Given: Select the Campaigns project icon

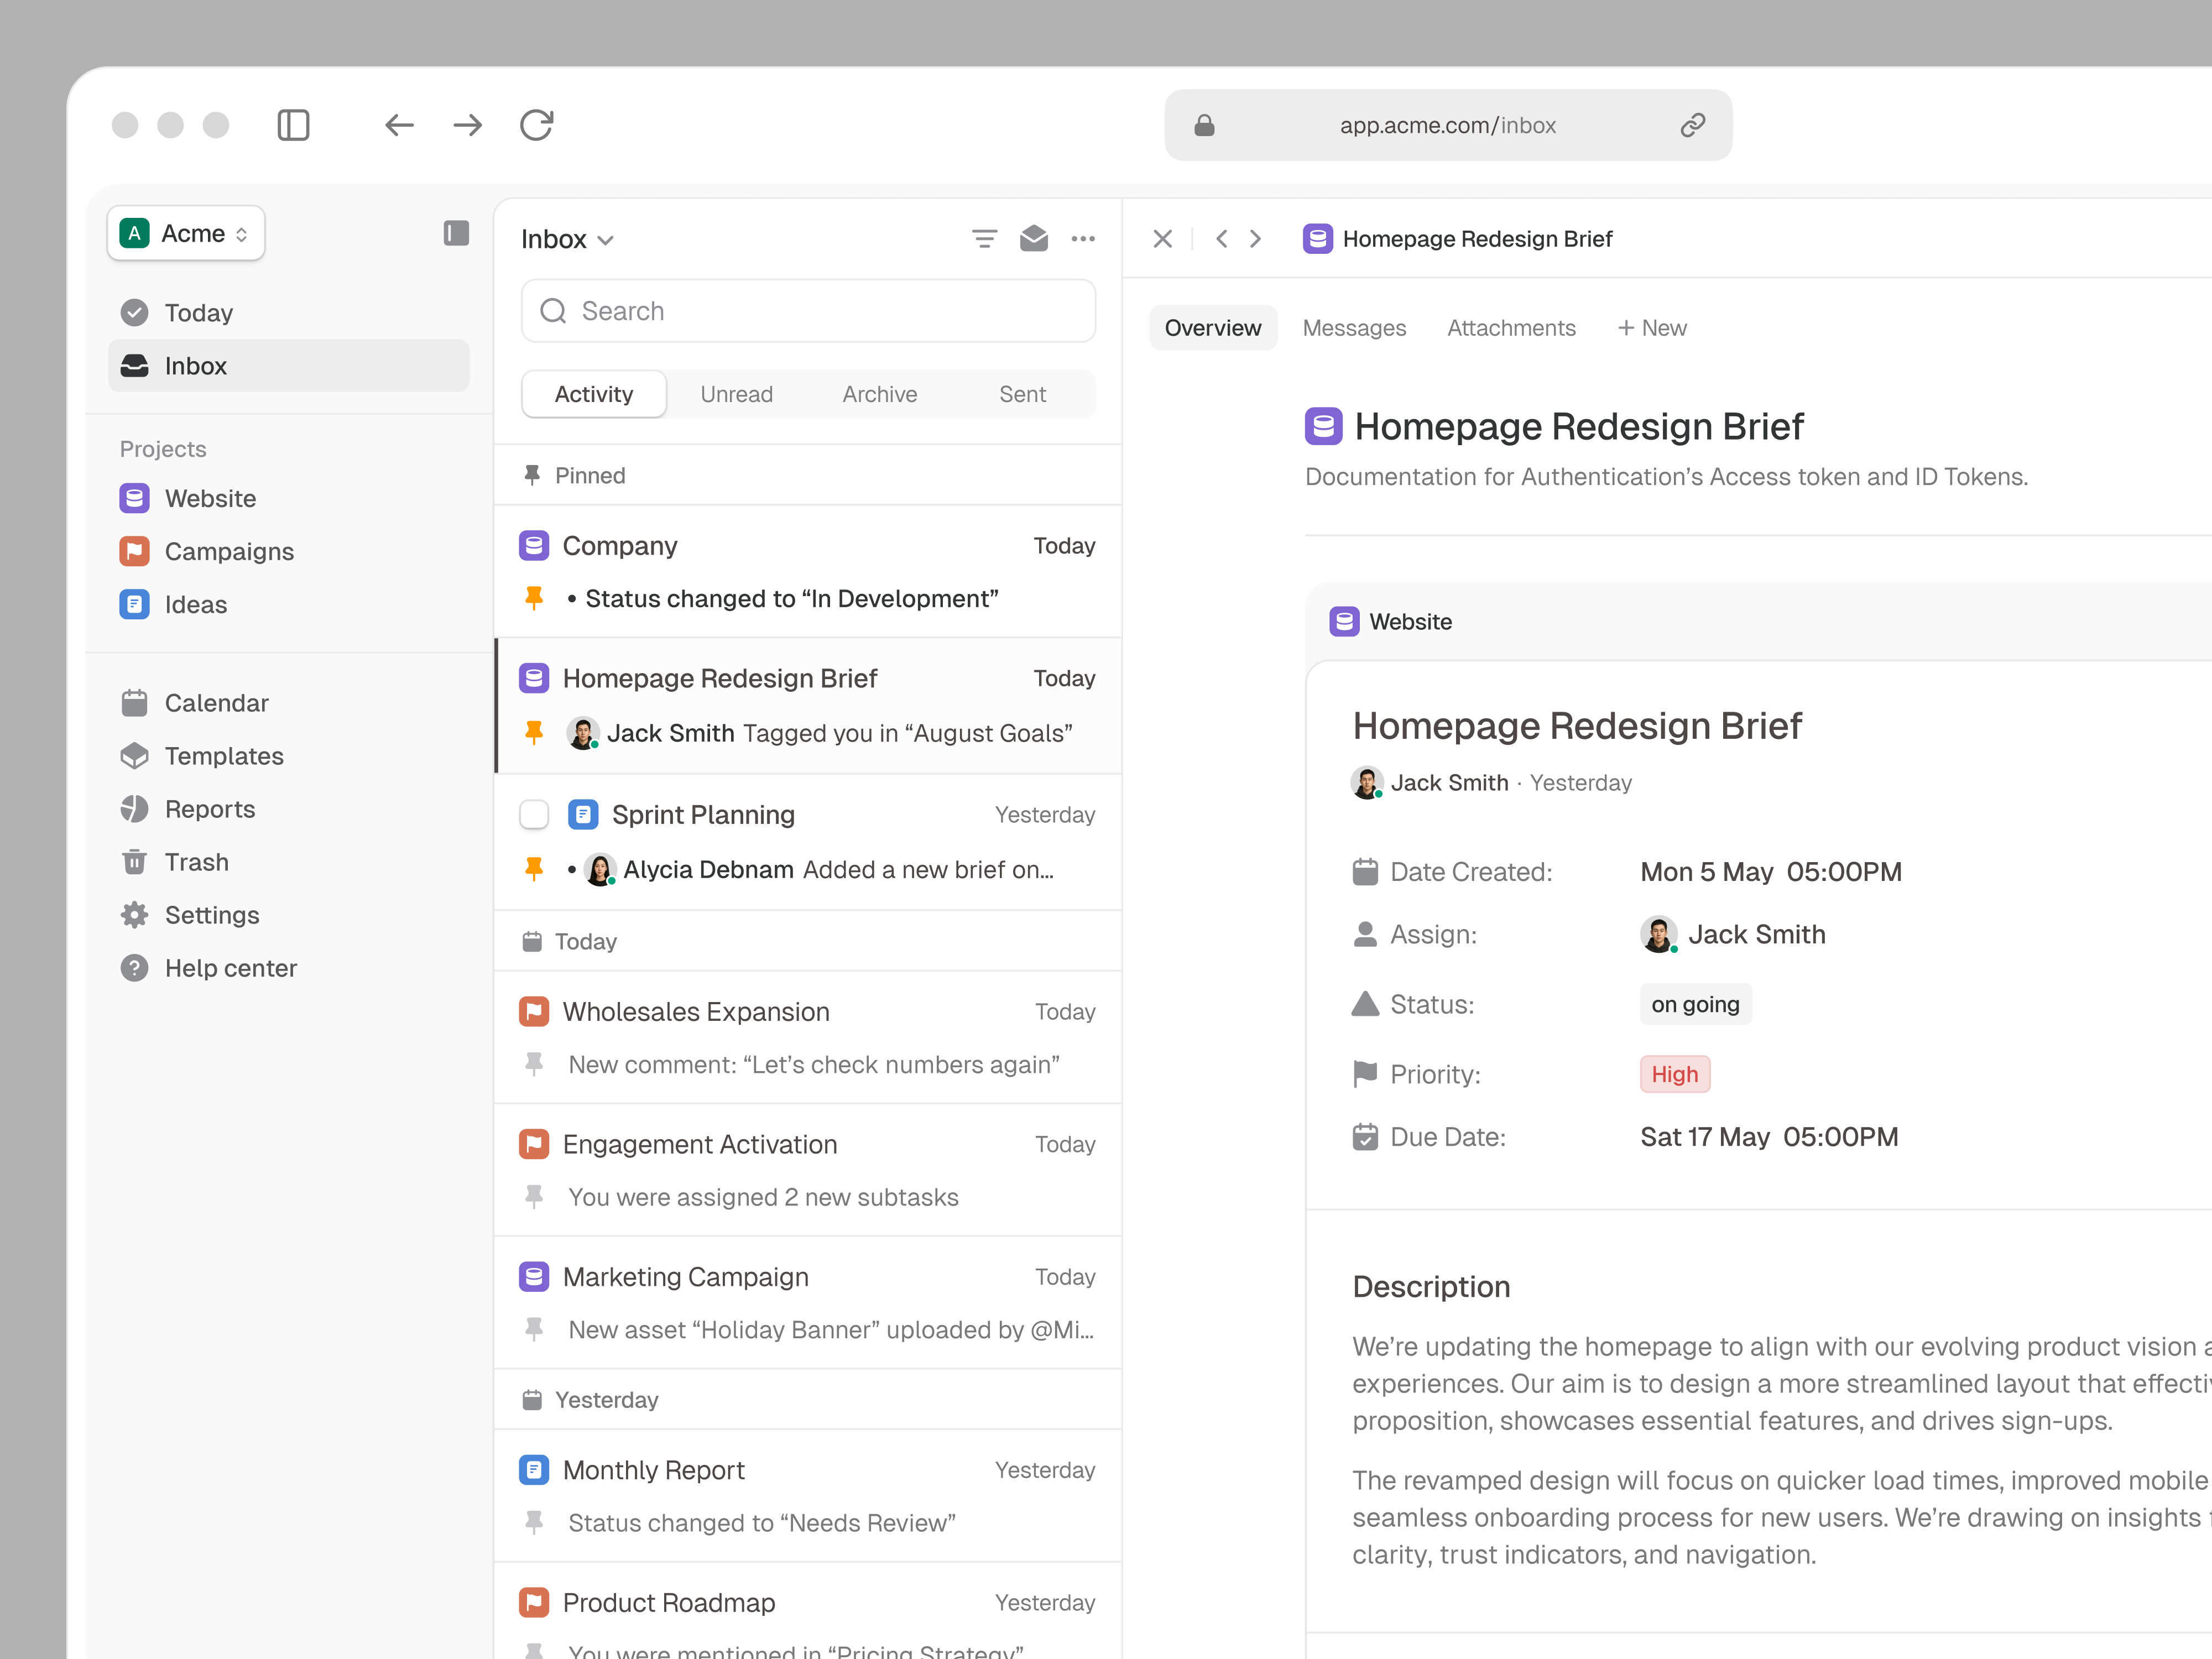Looking at the screenshot, I should [135, 551].
